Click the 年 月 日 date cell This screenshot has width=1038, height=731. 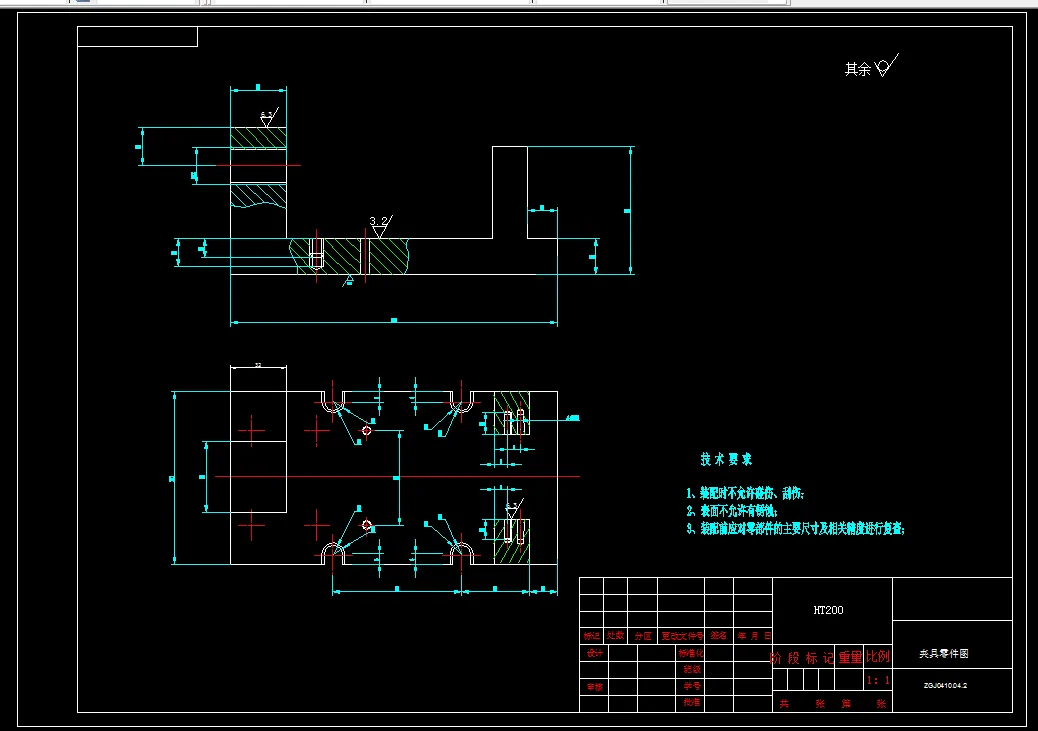tap(754, 636)
